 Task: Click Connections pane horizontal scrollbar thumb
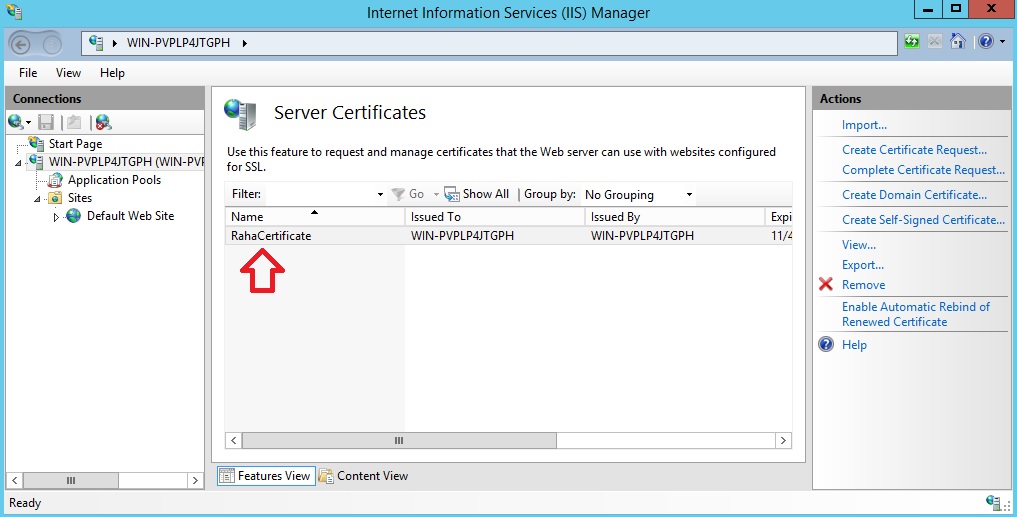(x=71, y=481)
